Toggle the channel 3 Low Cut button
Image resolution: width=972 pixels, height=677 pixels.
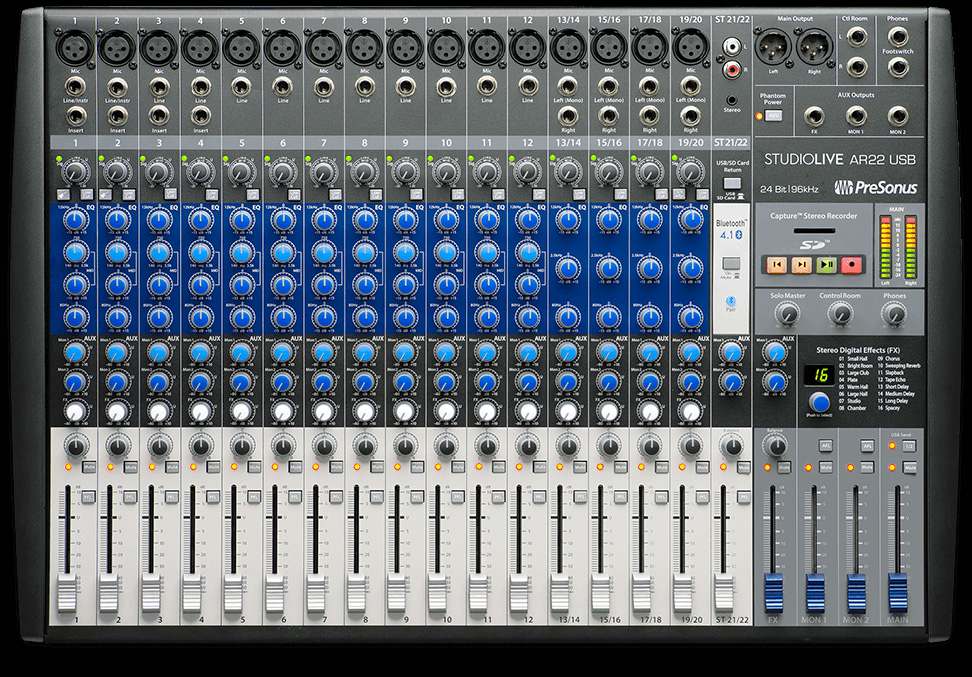coord(170,194)
